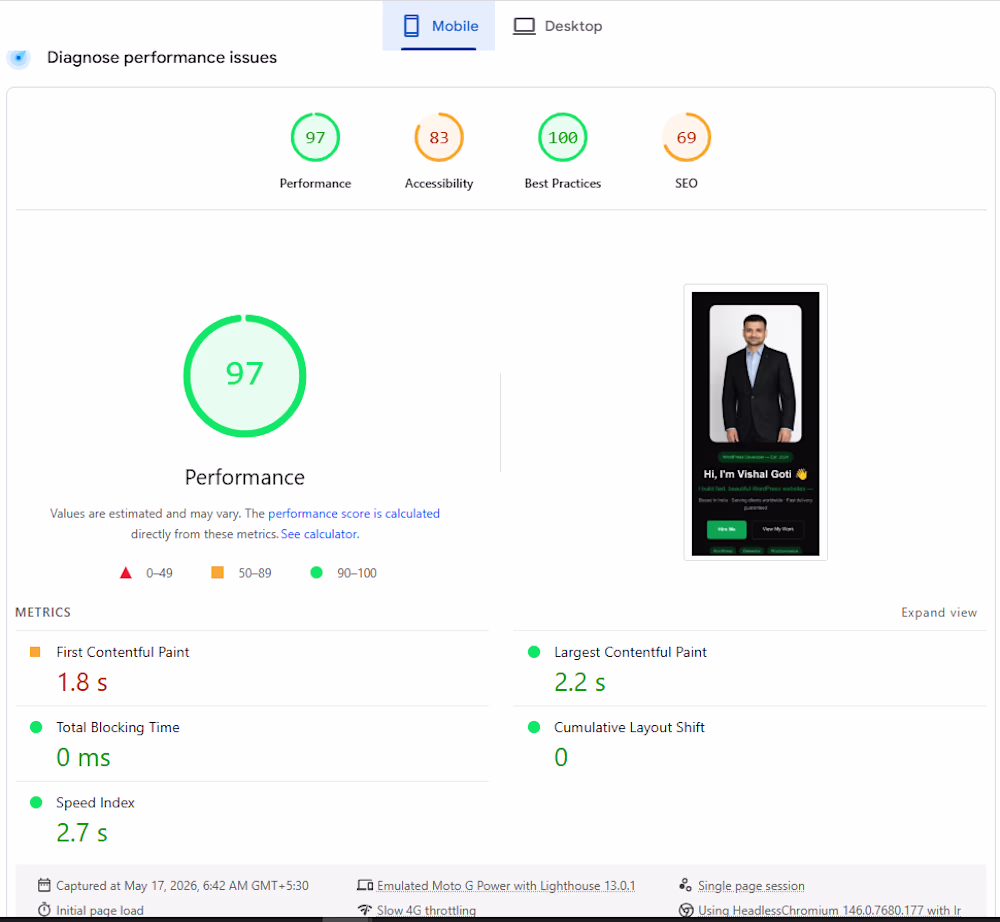Click the signal icon beside Slow 4G throttling
Viewport: 1000px width, 922px height.
[x=365, y=910]
